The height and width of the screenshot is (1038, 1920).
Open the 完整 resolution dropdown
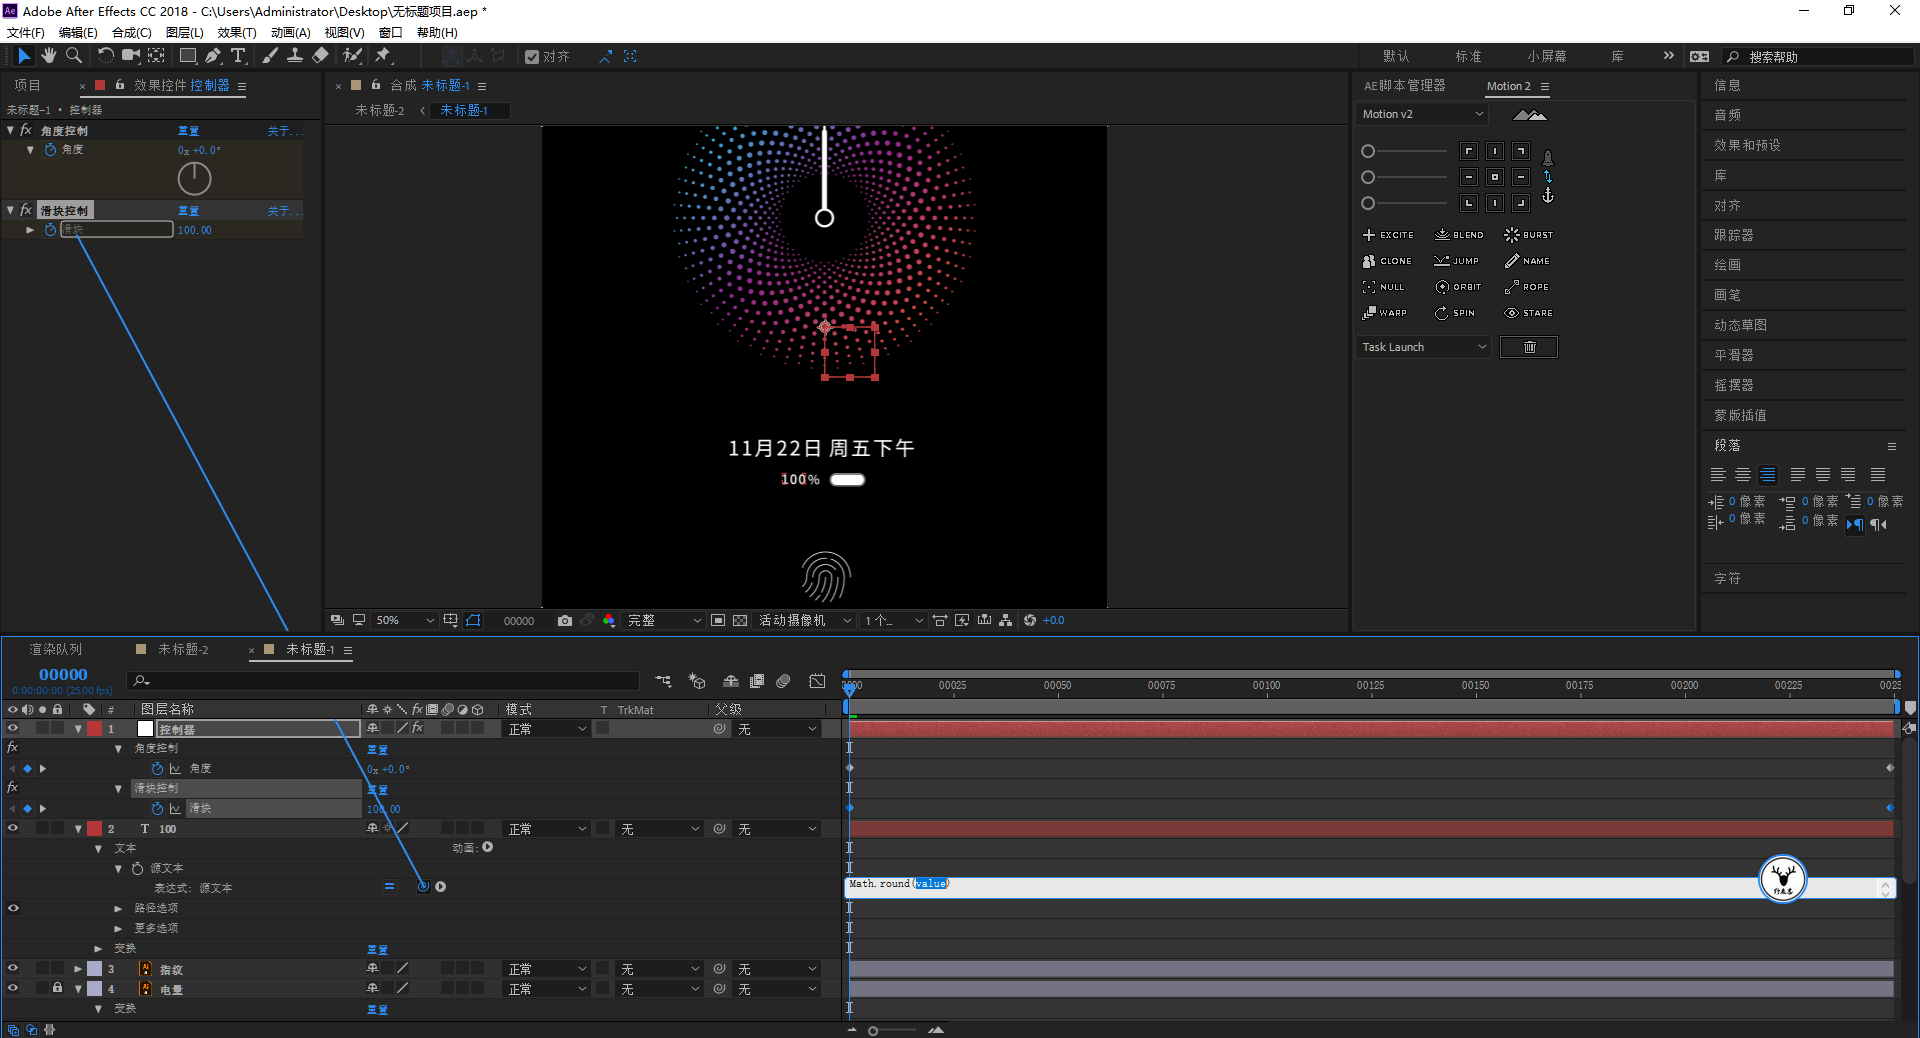pyautogui.click(x=664, y=621)
